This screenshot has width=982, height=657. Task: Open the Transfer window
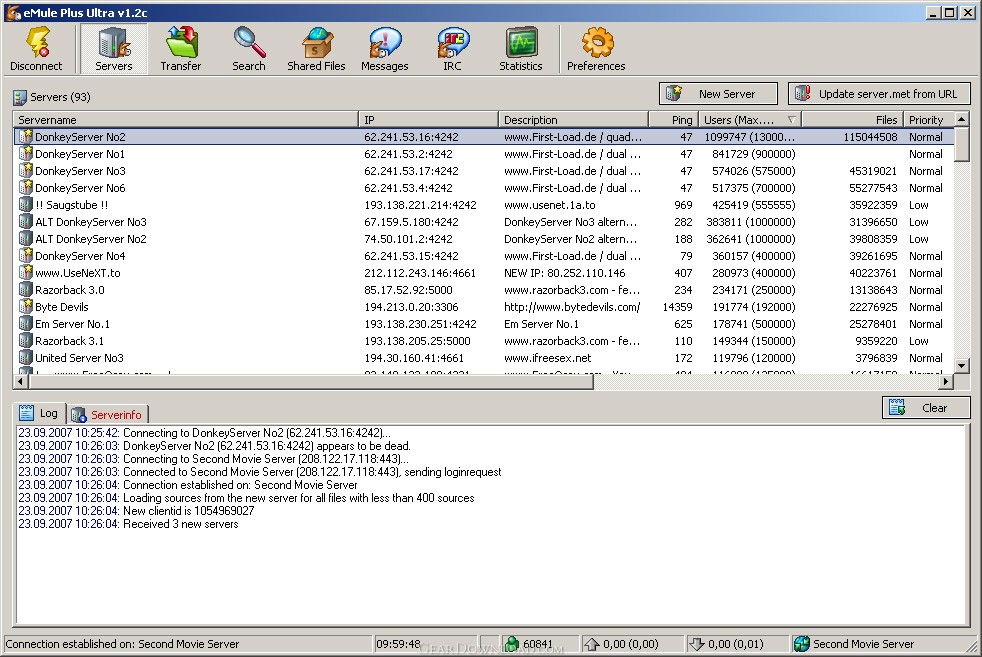181,49
